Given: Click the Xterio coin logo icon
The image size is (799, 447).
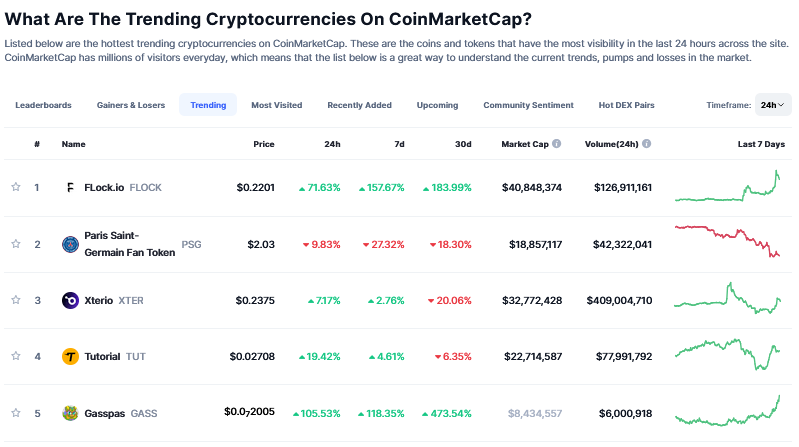Looking at the screenshot, I should [70, 301].
